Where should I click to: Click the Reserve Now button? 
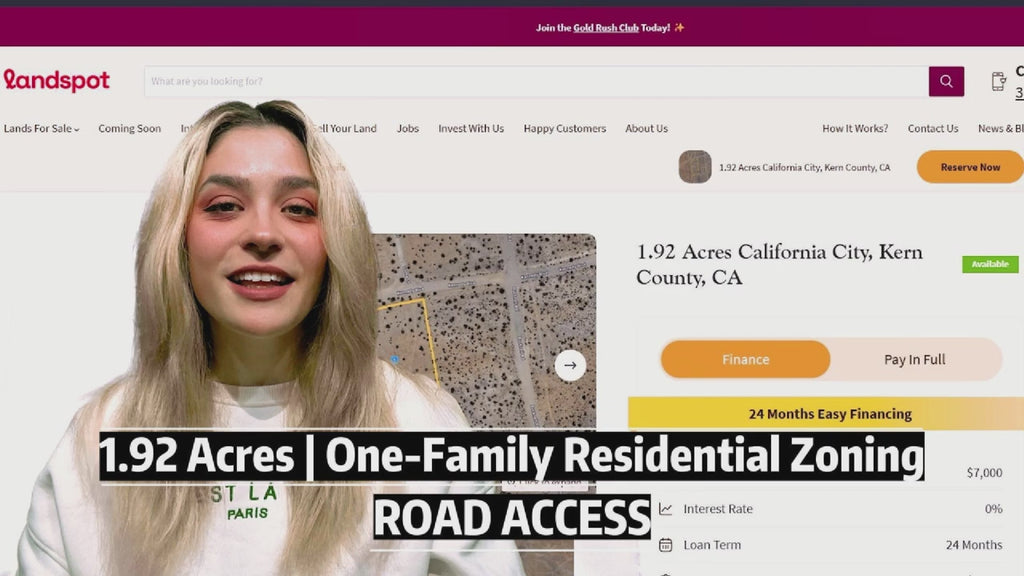[x=970, y=167]
